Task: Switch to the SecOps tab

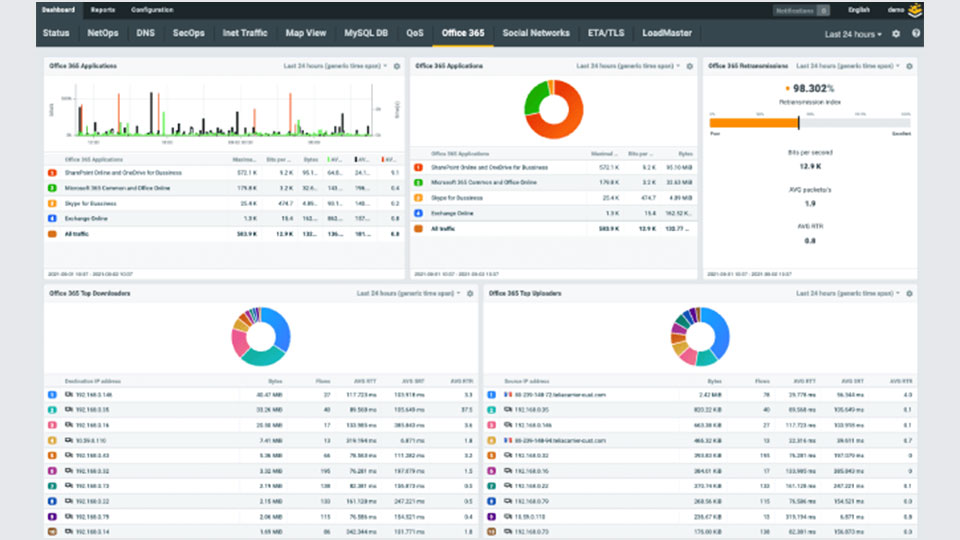Action: [x=189, y=33]
